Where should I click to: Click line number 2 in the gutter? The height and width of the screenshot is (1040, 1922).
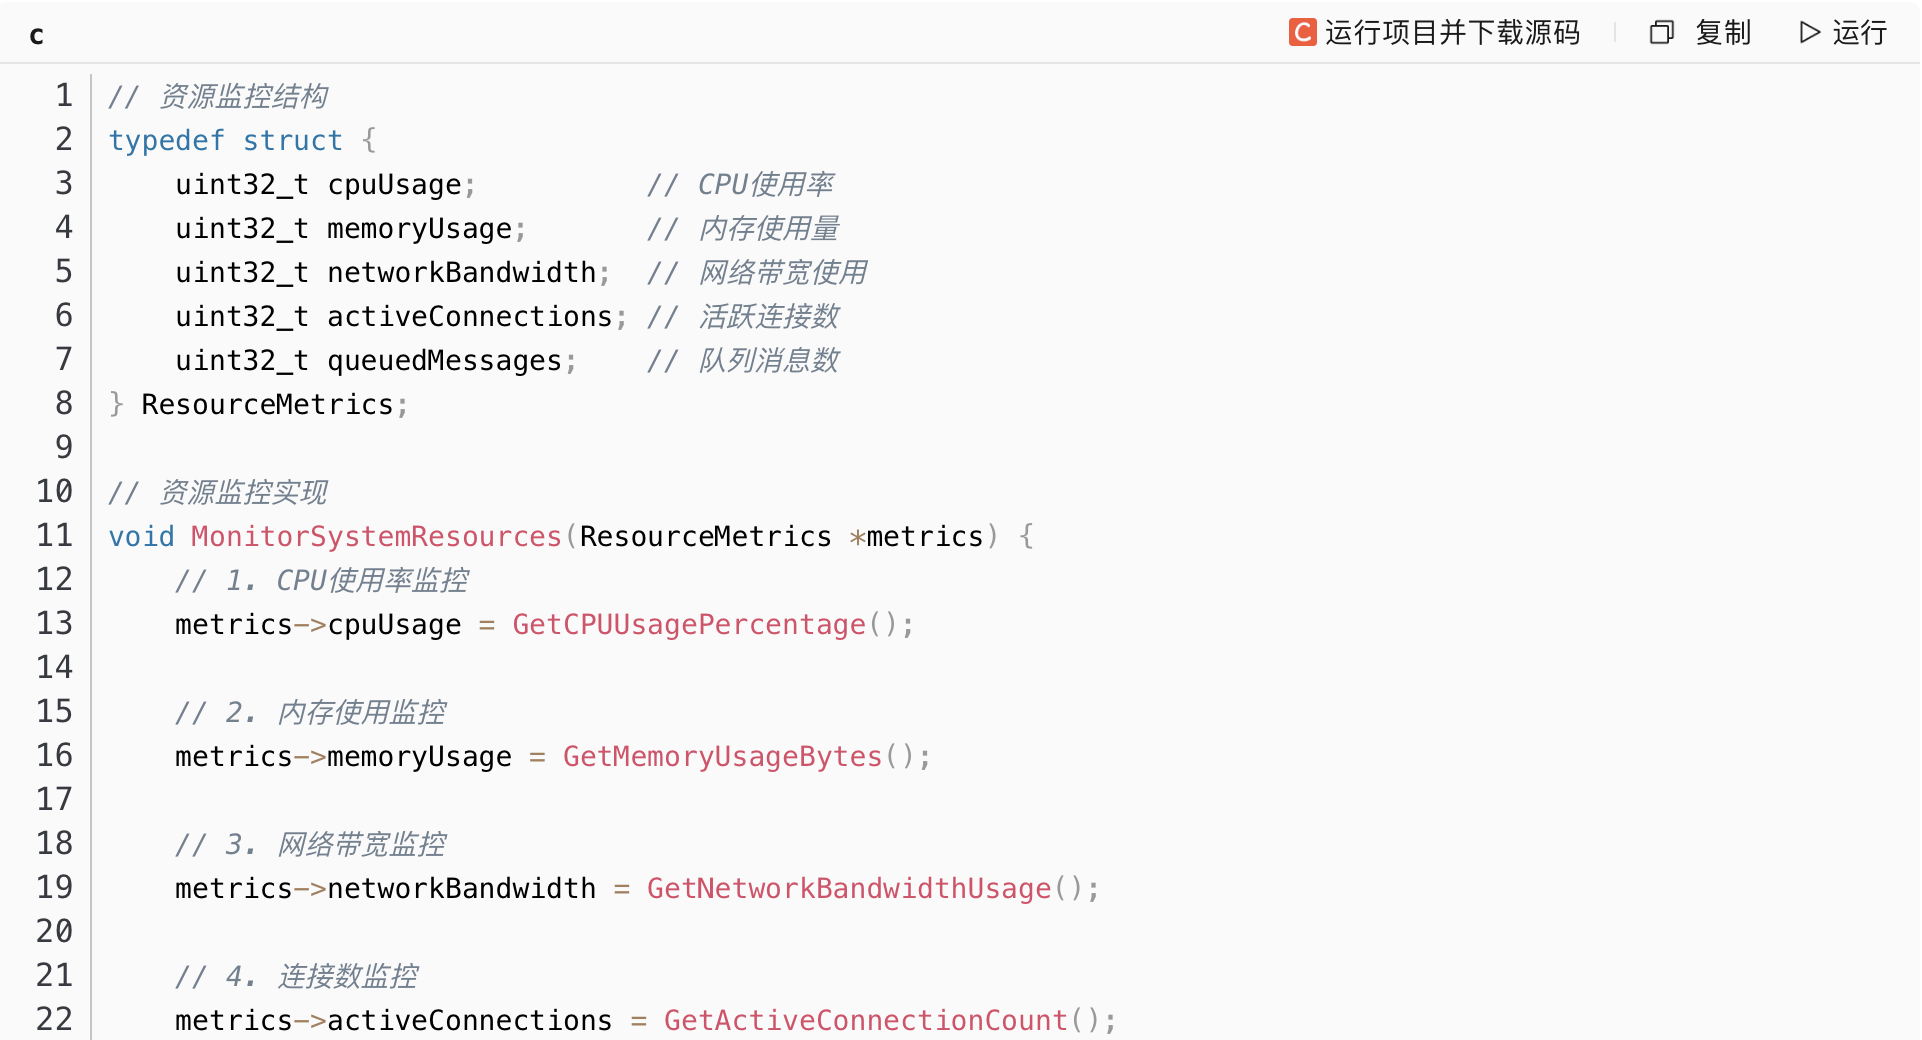click(64, 140)
